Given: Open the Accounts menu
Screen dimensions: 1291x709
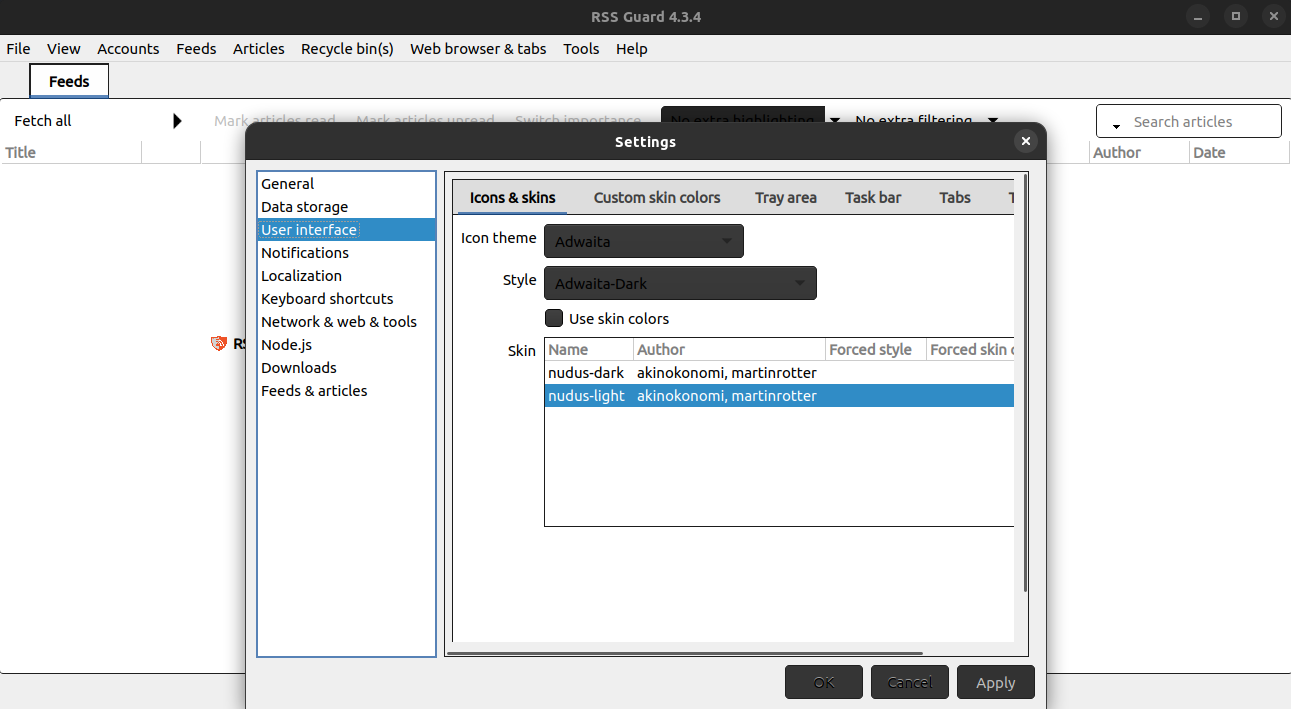Looking at the screenshot, I should click(x=128, y=48).
